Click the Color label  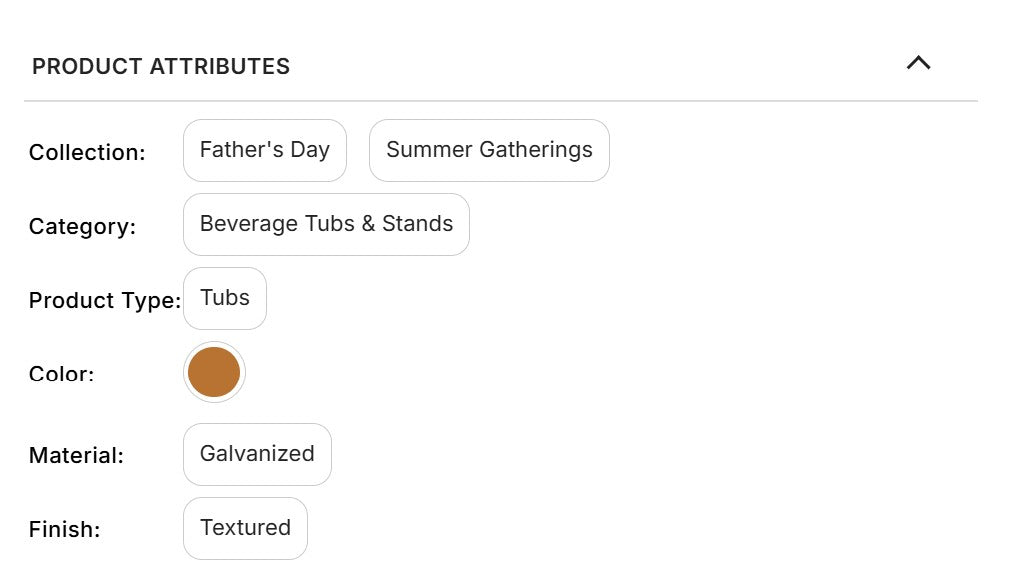[61, 375]
